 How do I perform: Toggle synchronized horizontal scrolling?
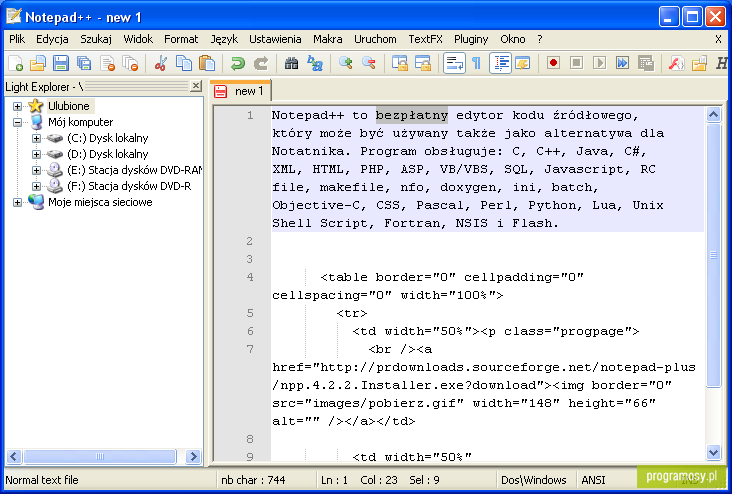click(423, 63)
